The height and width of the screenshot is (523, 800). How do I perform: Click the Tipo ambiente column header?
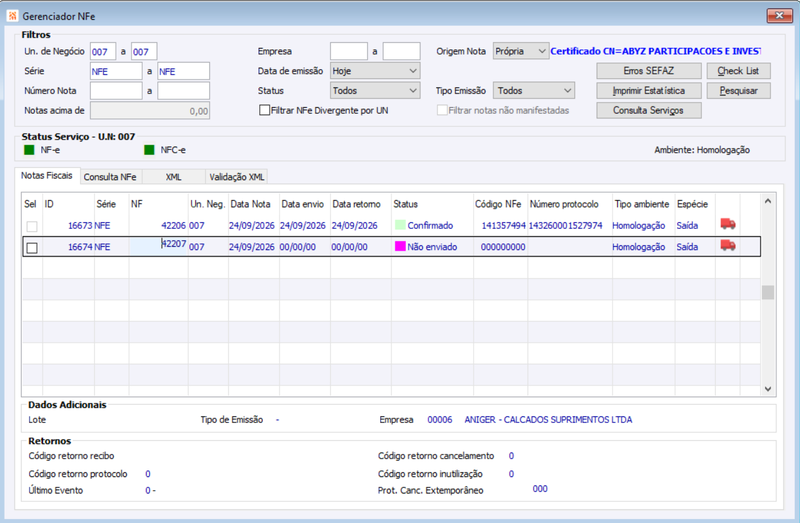point(642,204)
